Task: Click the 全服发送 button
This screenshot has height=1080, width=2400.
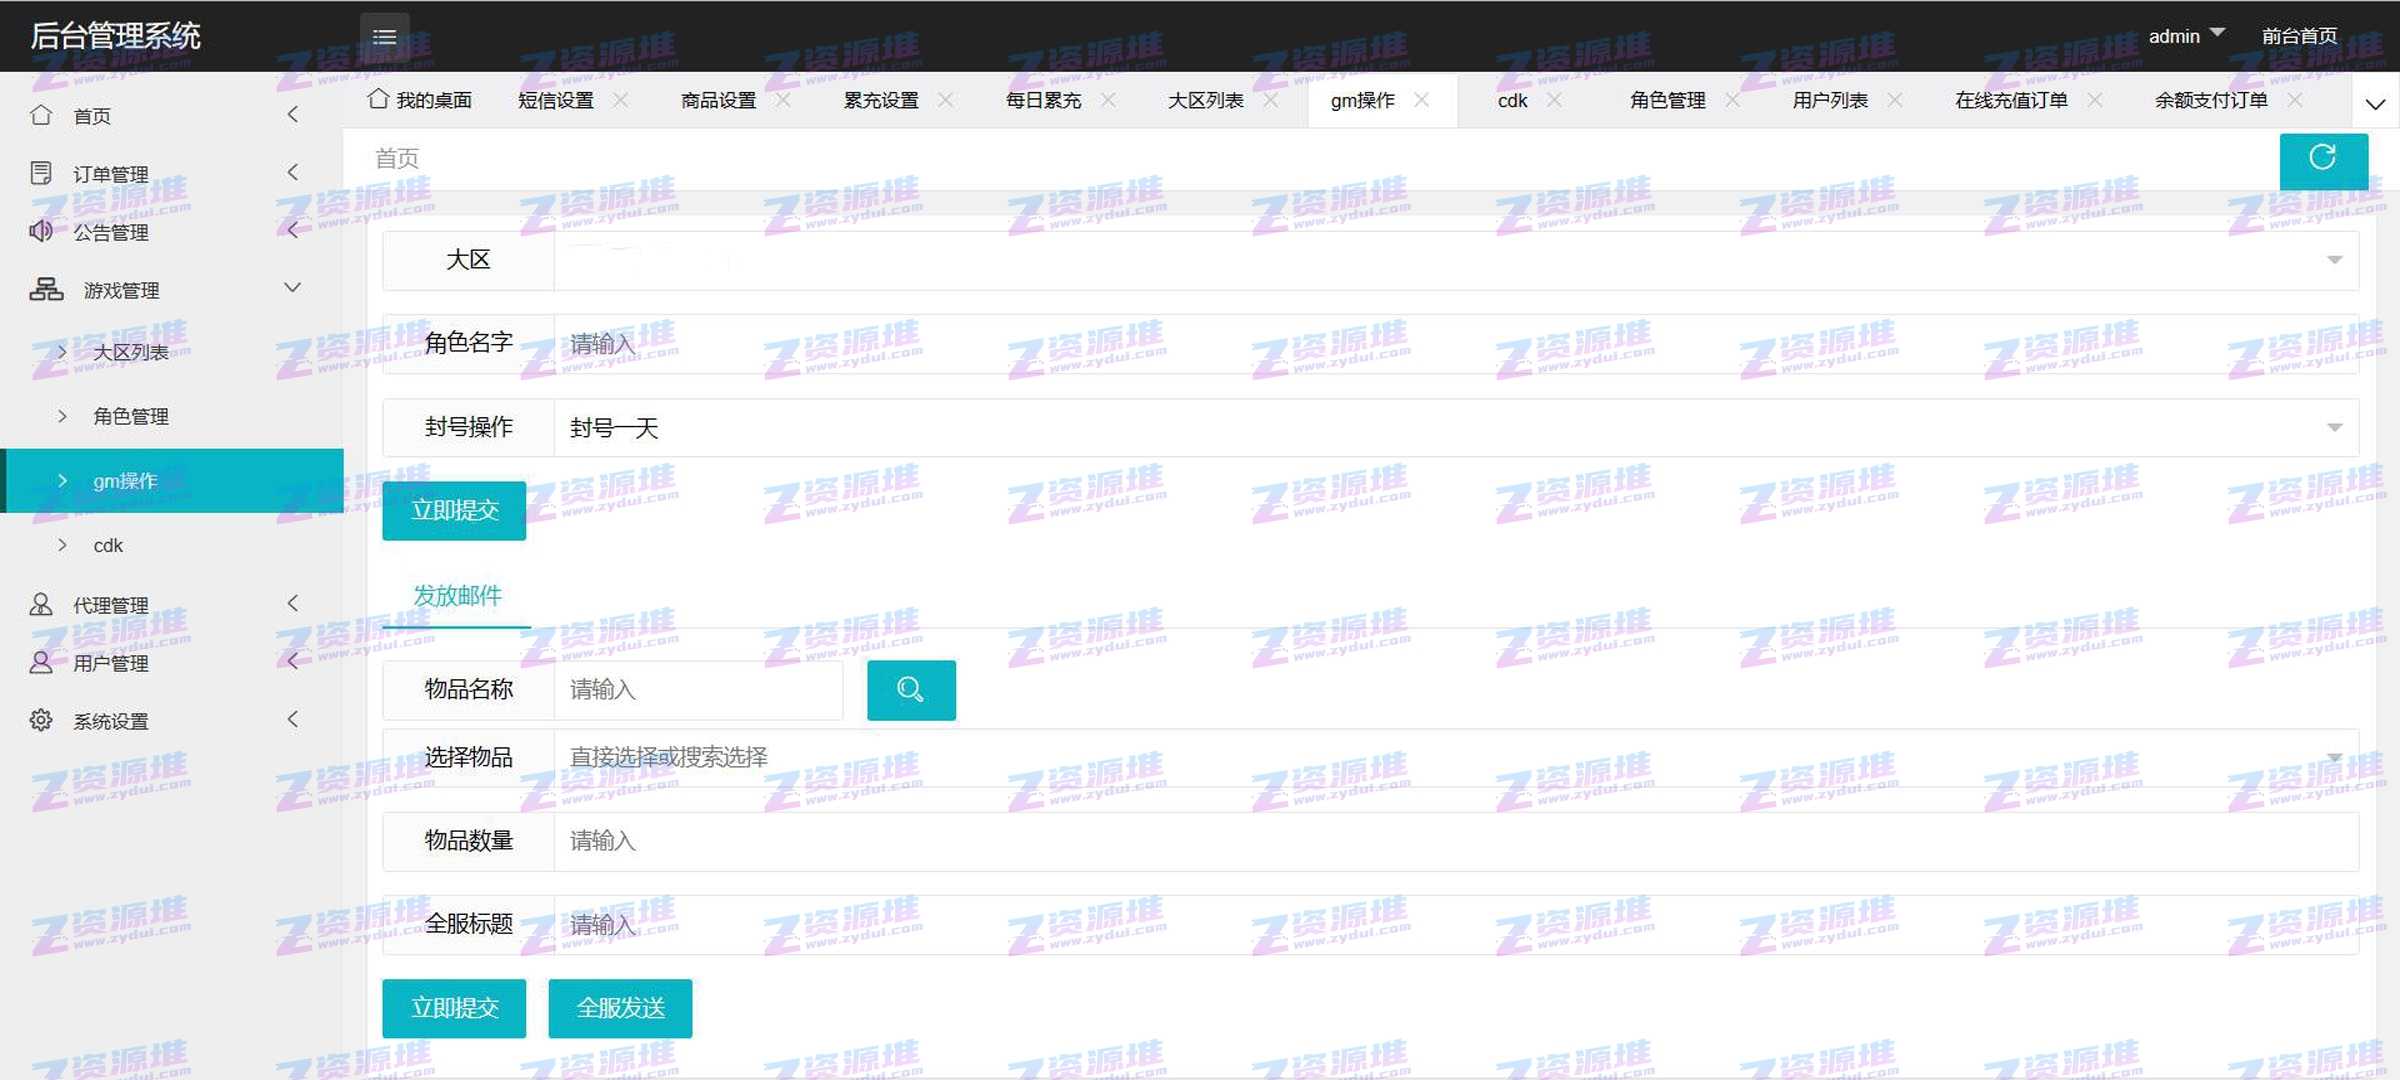Action: click(620, 1008)
